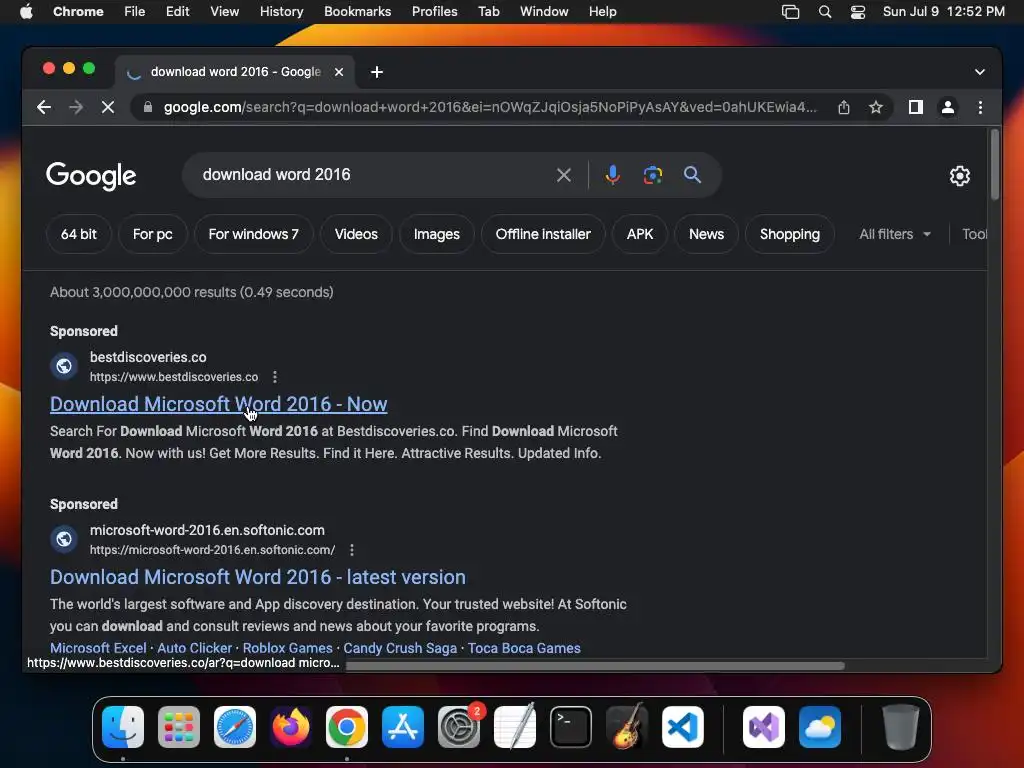The height and width of the screenshot is (768, 1024).
Task: Click the bestdiscoveries.co globe favicon
Action: 64,366
